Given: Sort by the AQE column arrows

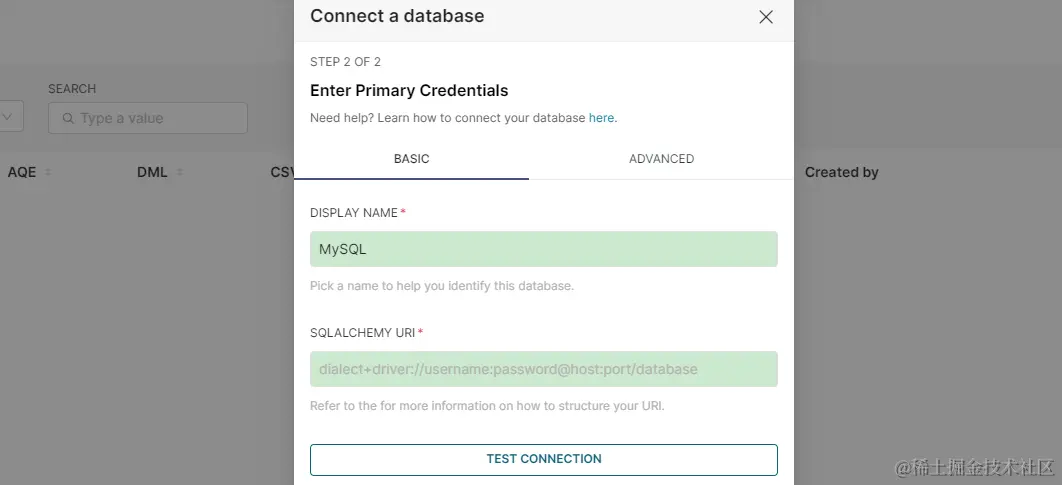Looking at the screenshot, I should pos(48,172).
